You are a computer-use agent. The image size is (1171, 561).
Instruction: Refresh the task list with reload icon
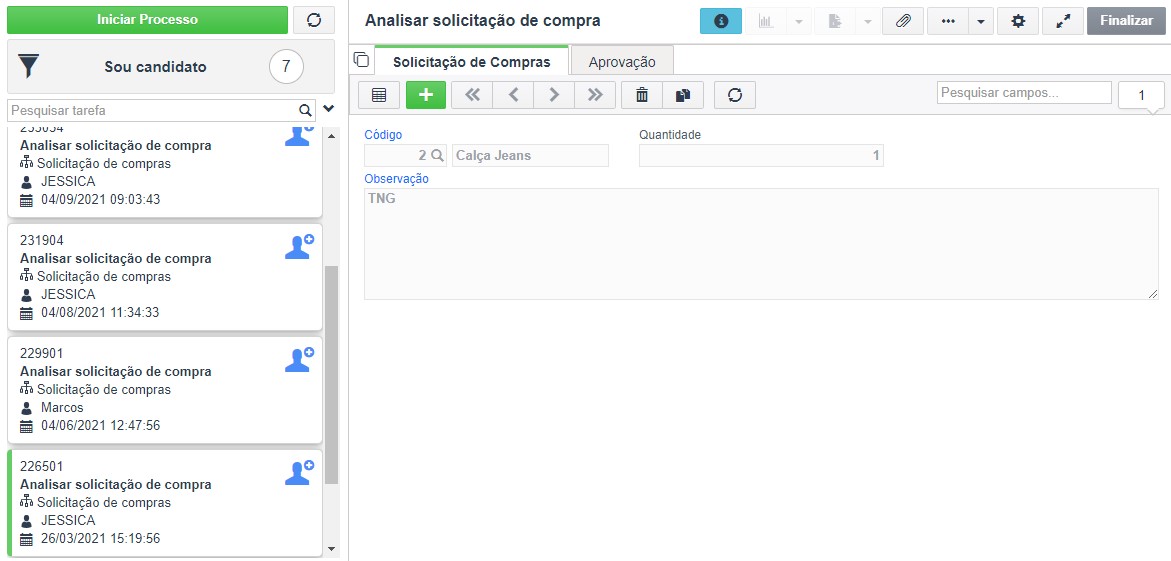coord(314,20)
